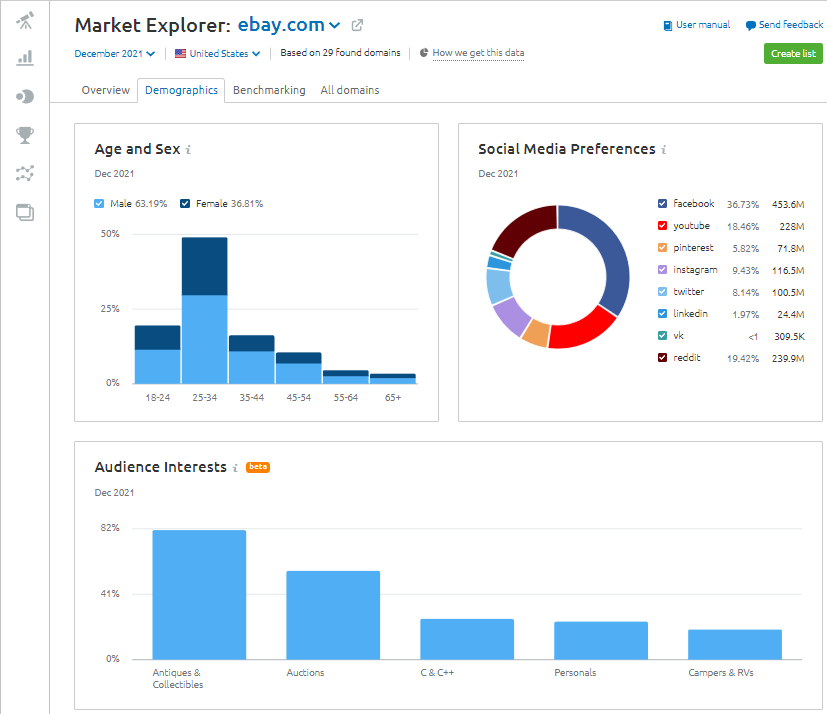Click the 309.5K vk value

point(789,336)
